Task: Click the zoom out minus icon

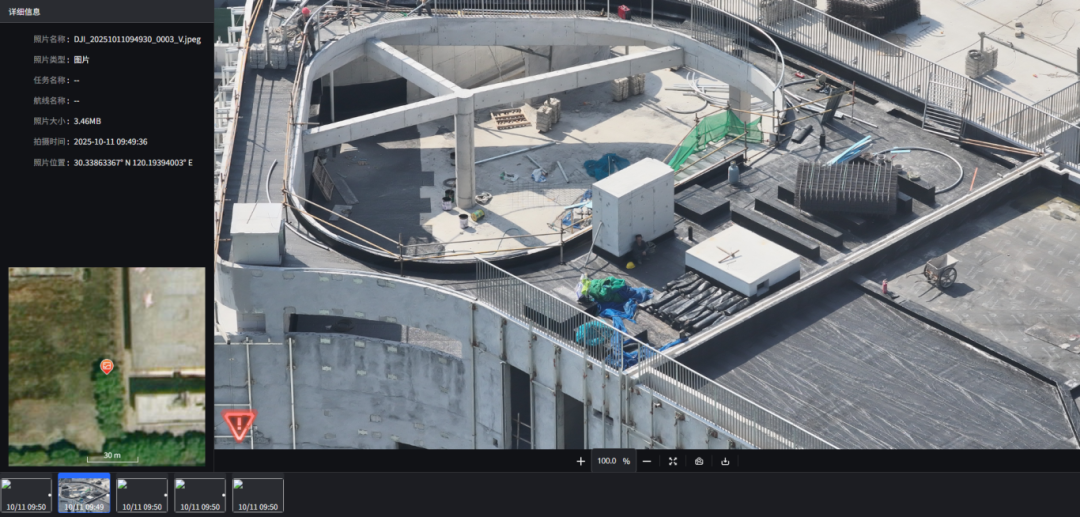Action: 647,461
